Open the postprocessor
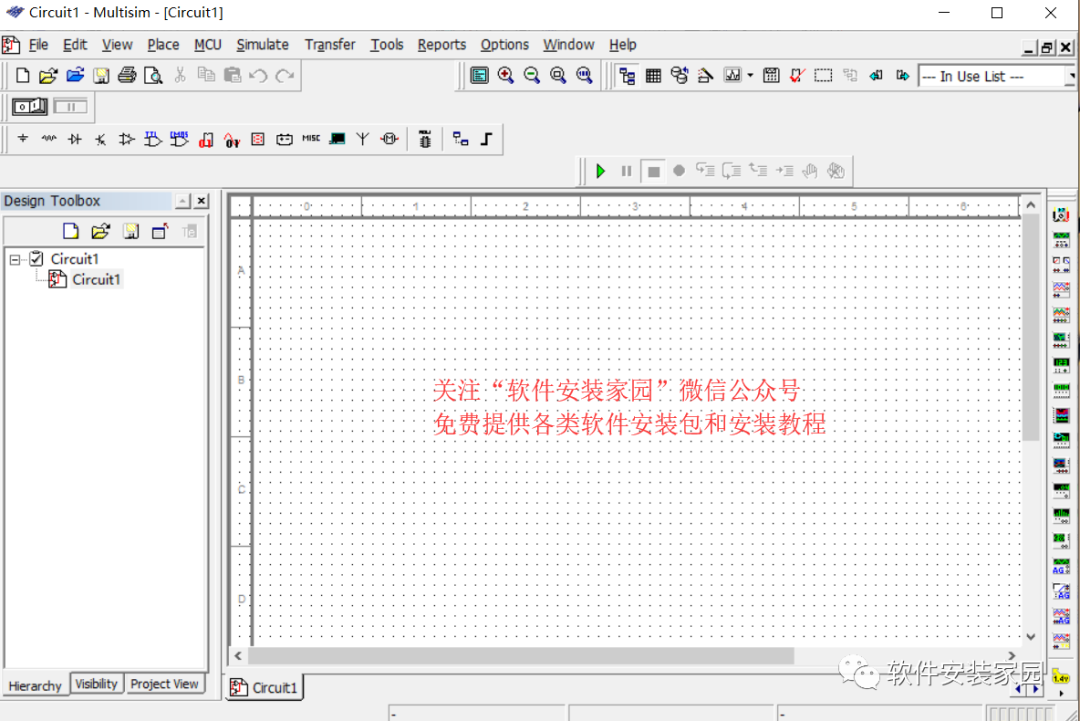Viewport: 1080px width, 721px height. click(771, 76)
